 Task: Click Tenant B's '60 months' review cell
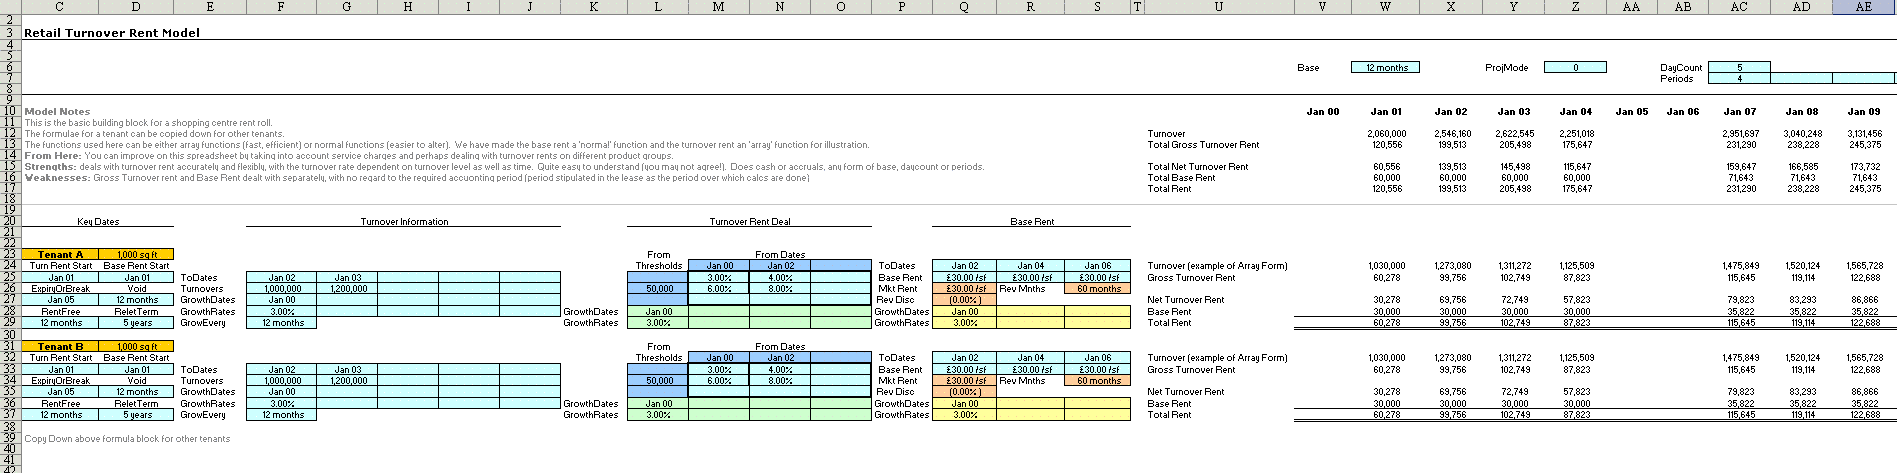click(1098, 380)
